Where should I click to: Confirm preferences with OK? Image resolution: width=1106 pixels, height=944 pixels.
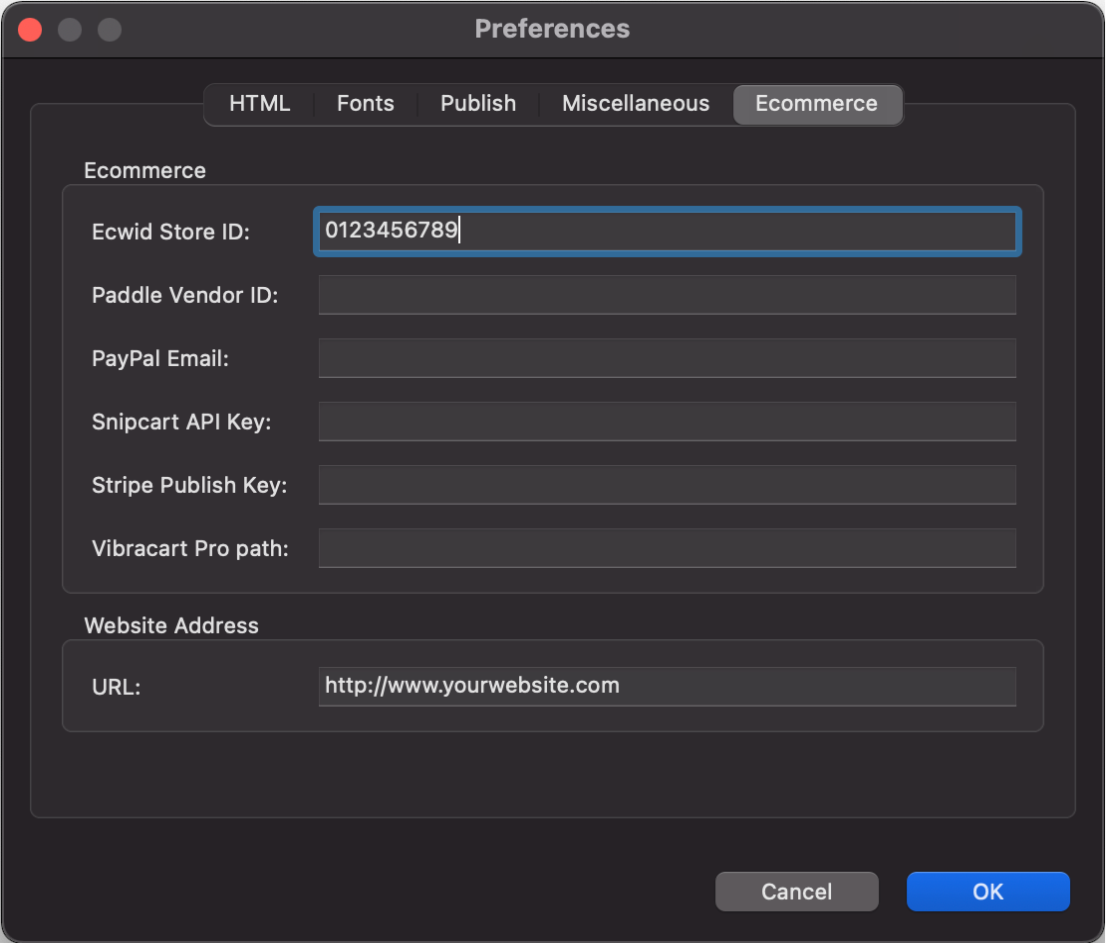[988, 892]
